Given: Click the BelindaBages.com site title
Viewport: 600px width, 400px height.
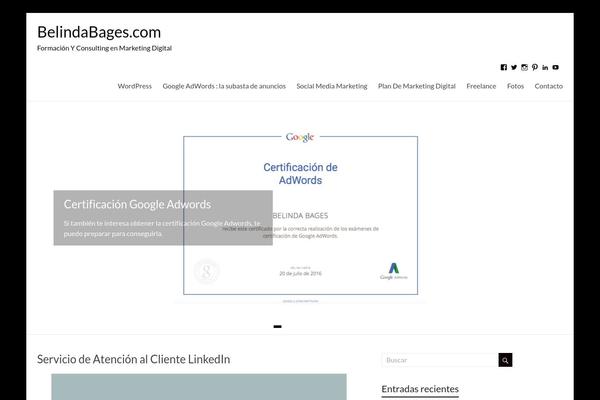Looking at the screenshot, I should [99, 32].
